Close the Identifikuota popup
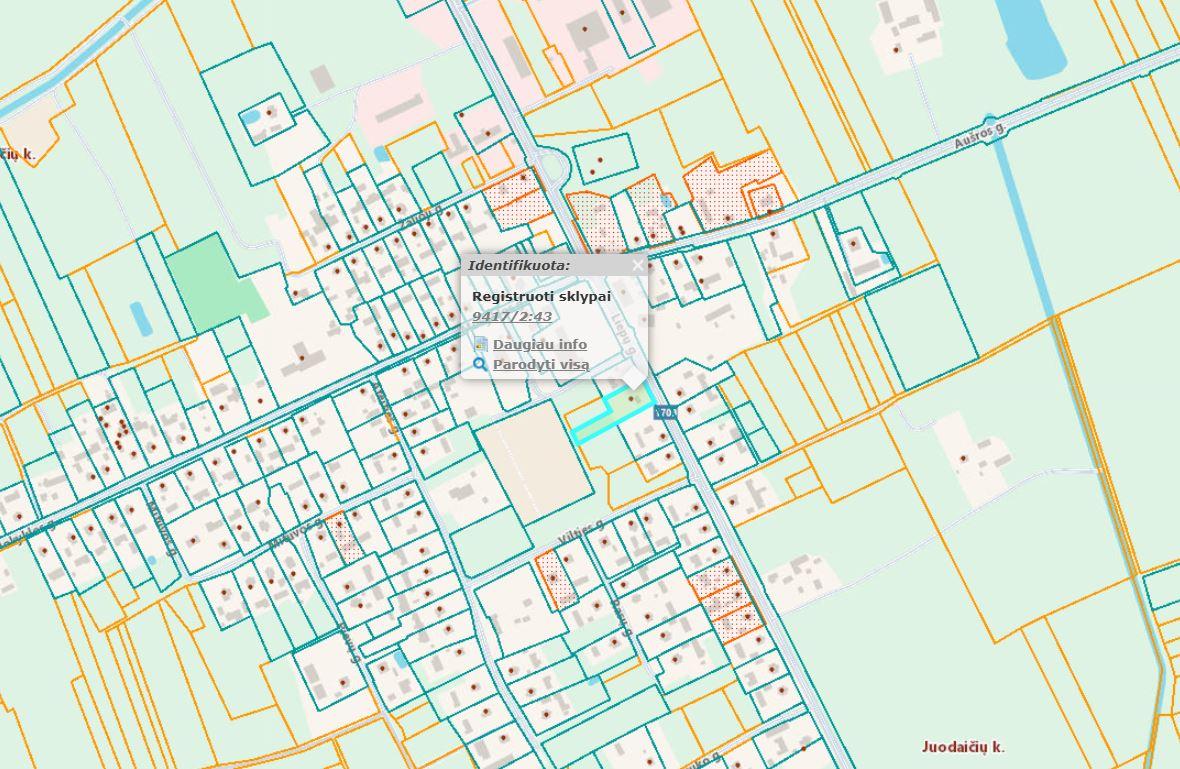 638,265
